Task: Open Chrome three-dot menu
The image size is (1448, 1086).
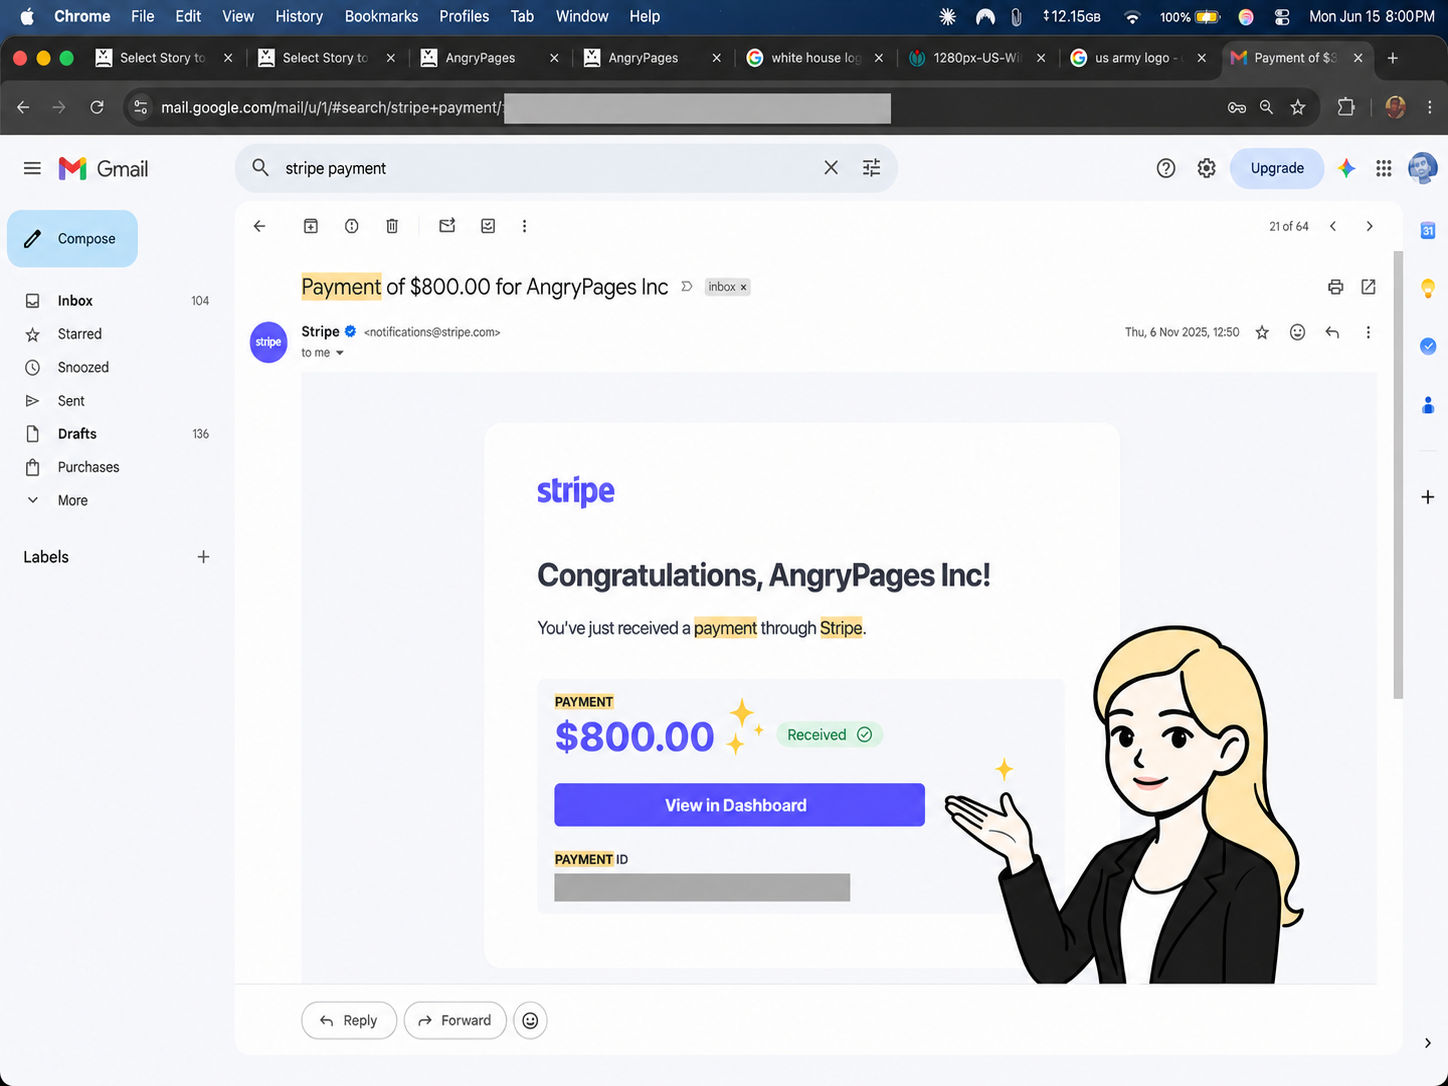Action: [x=1430, y=107]
